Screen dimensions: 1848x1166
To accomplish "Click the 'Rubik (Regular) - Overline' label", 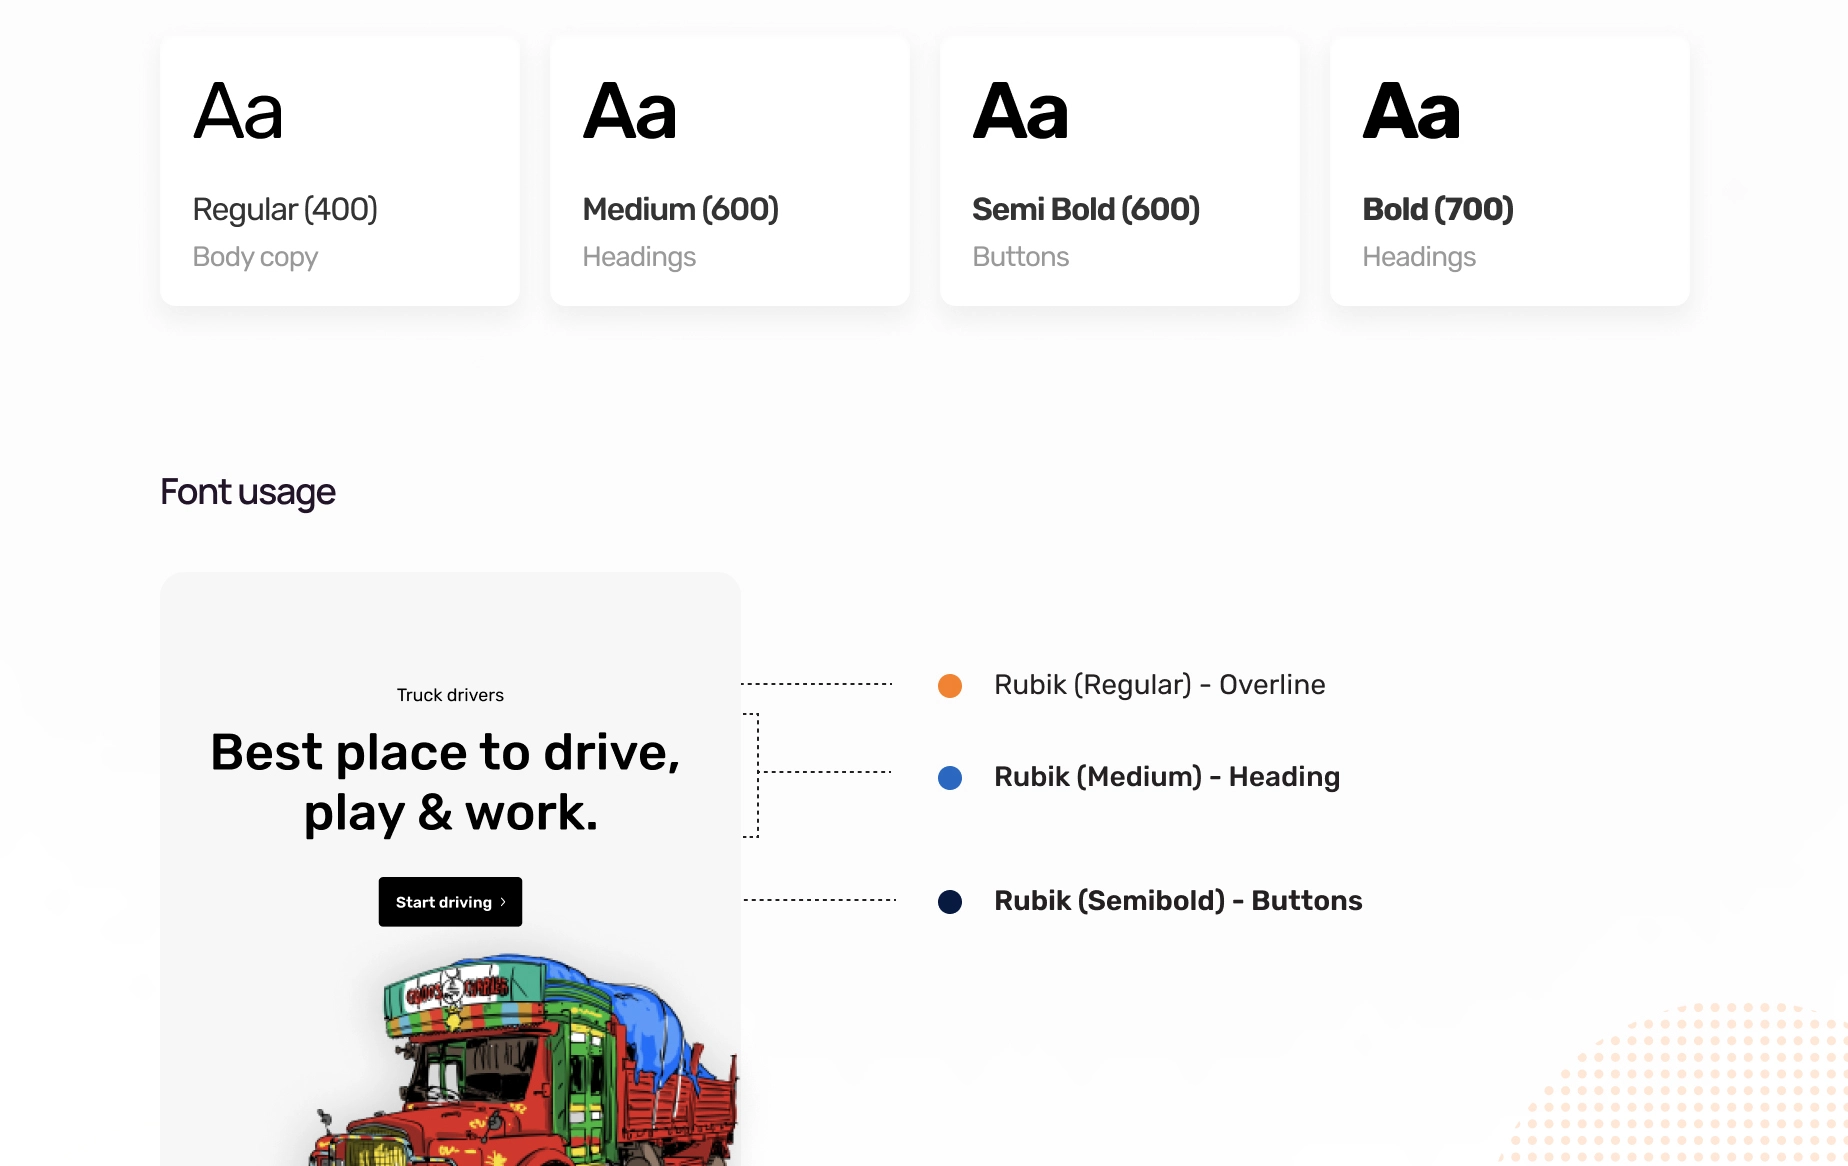I will click(1160, 685).
